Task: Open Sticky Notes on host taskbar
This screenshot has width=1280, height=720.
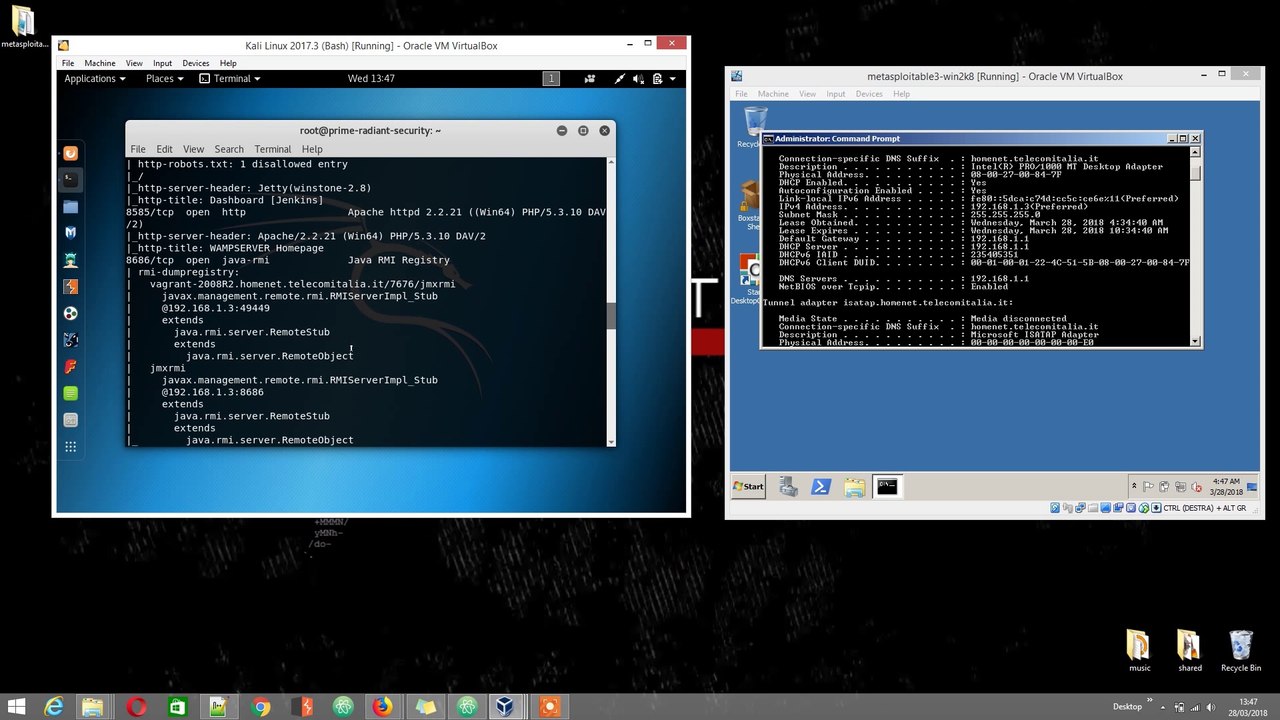Action: [425, 707]
